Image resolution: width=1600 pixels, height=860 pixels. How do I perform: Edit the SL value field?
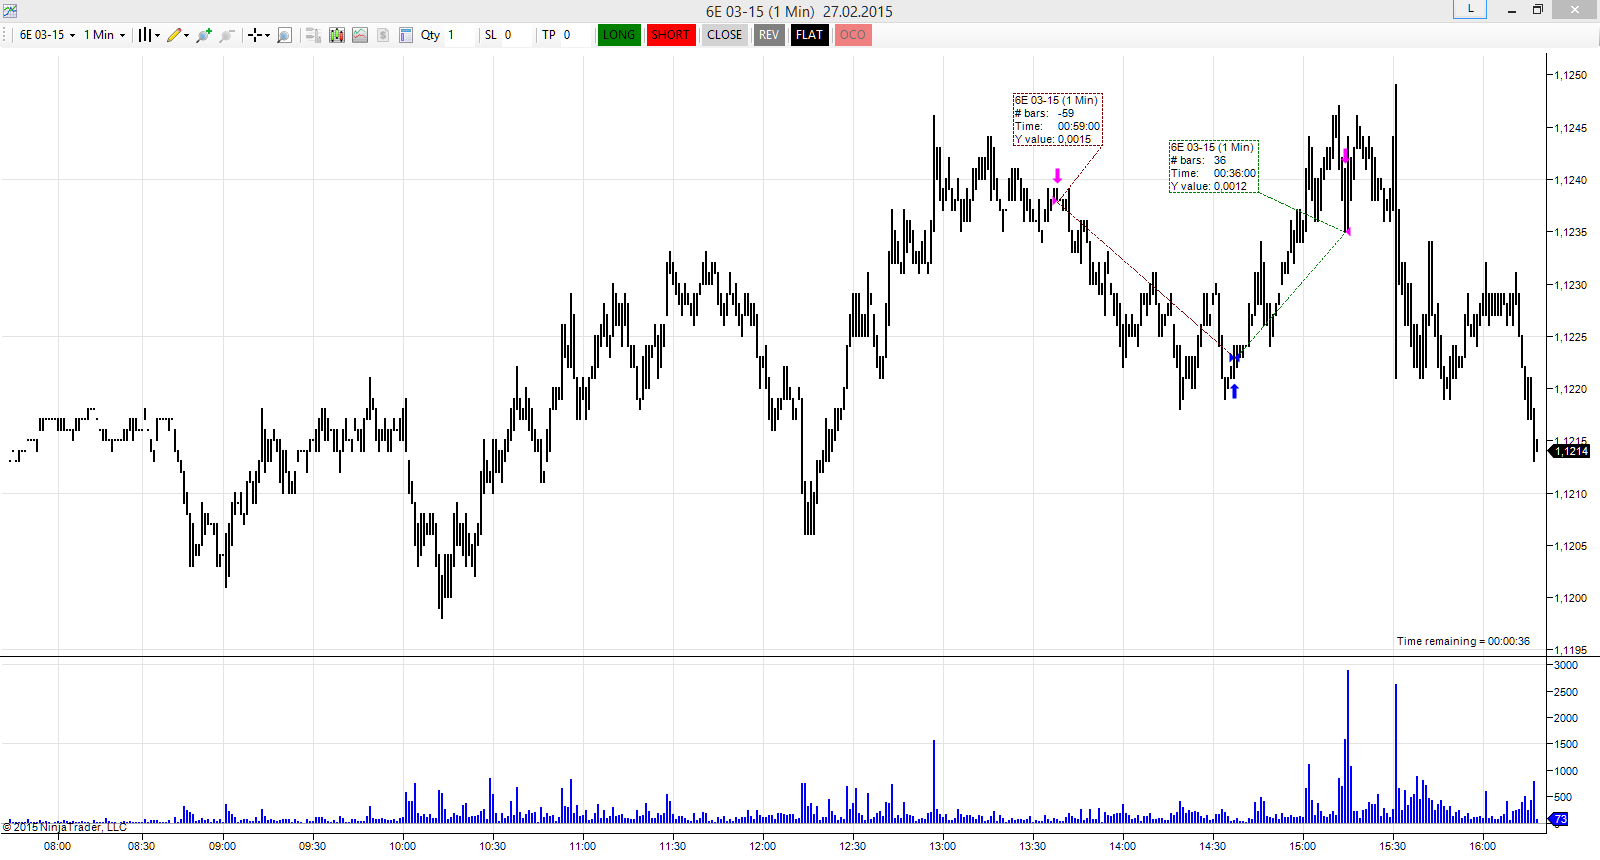515,35
